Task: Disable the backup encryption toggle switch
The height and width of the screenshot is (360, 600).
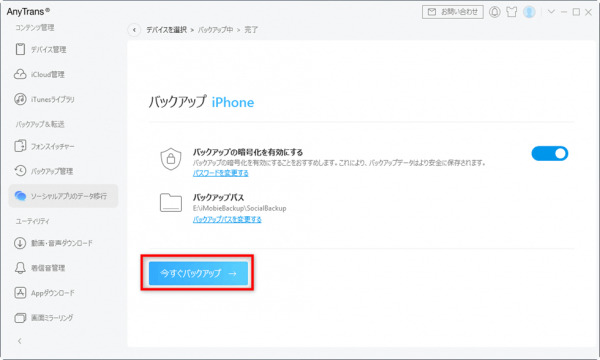Action: point(549,153)
